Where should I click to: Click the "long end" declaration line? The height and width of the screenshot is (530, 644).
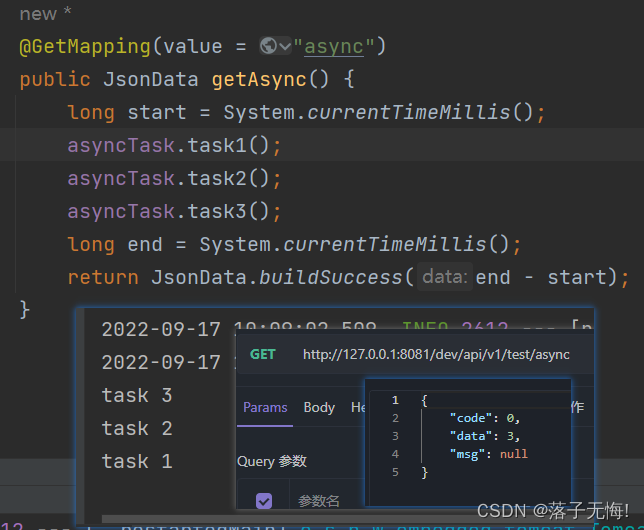coord(294,244)
